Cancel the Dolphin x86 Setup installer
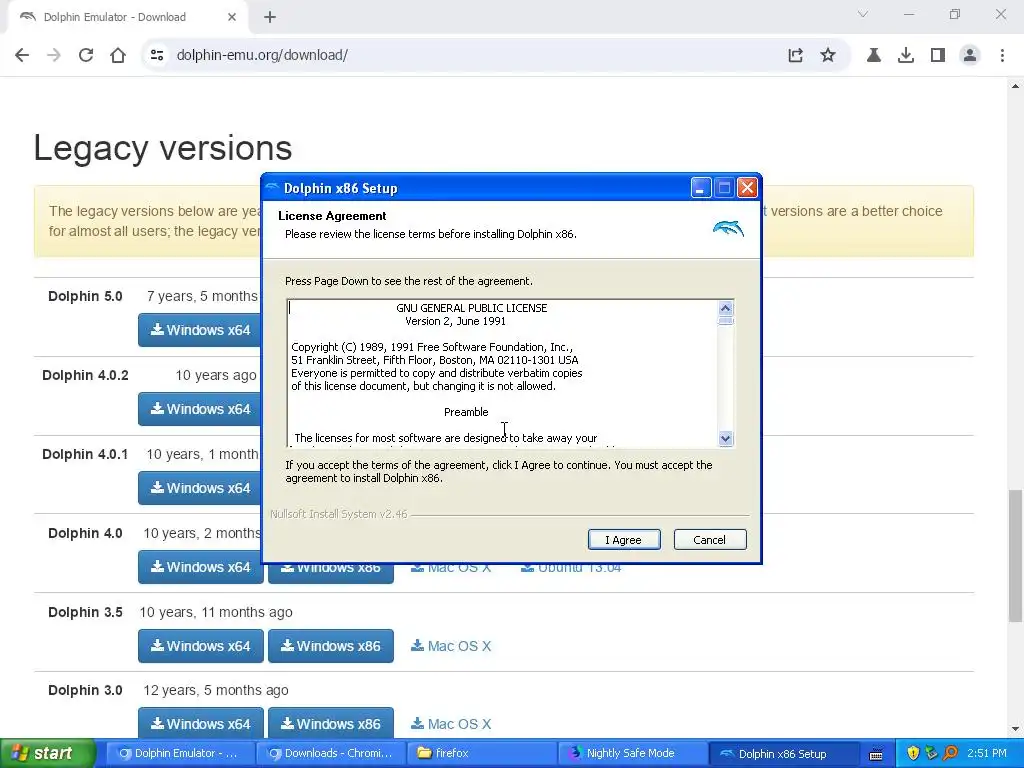This screenshot has height=768, width=1024. coord(710,539)
